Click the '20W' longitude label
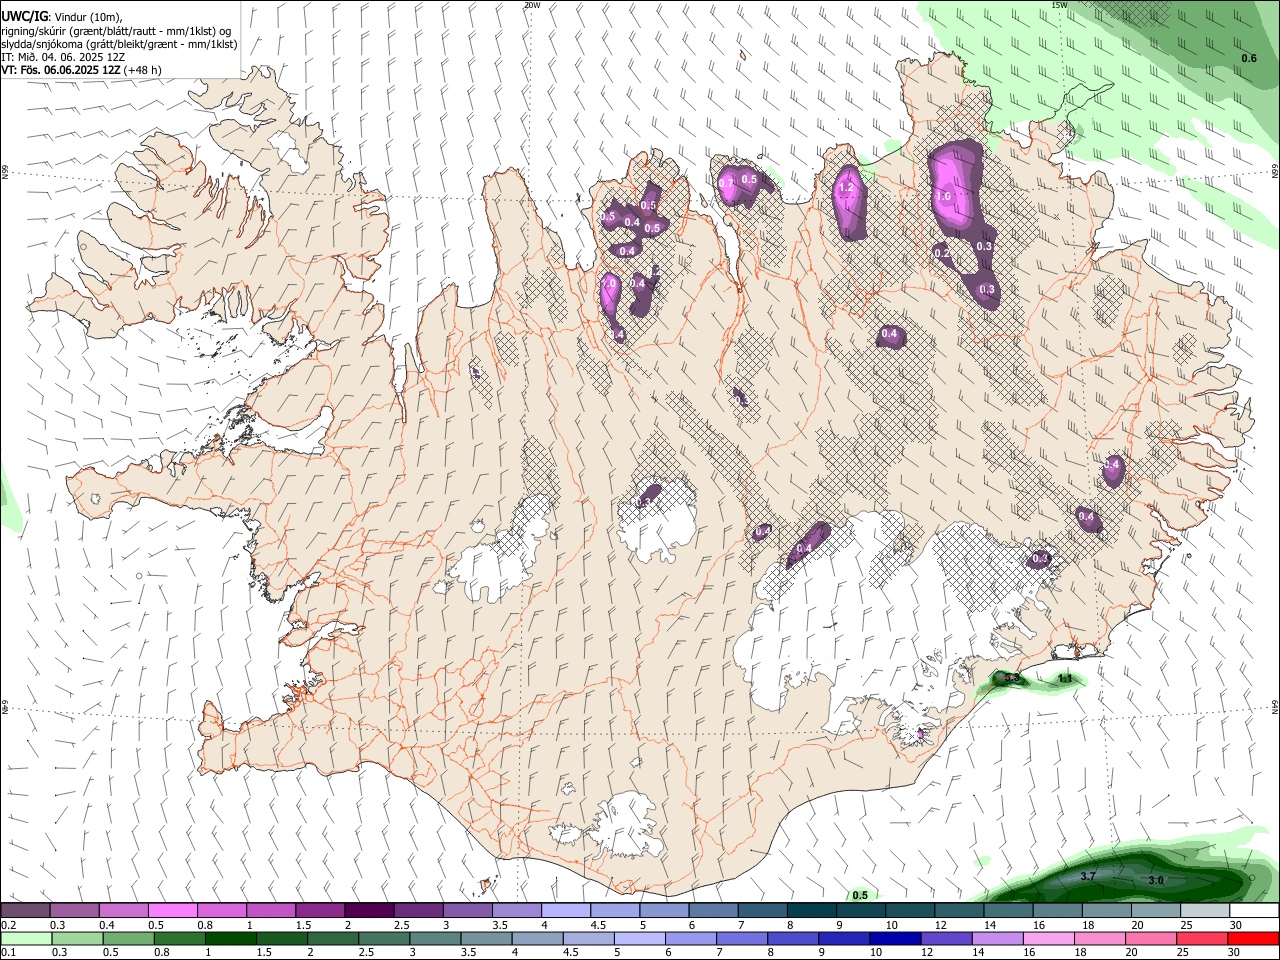This screenshot has height=960, width=1280. pyautogui.click(x=532, y=4)
